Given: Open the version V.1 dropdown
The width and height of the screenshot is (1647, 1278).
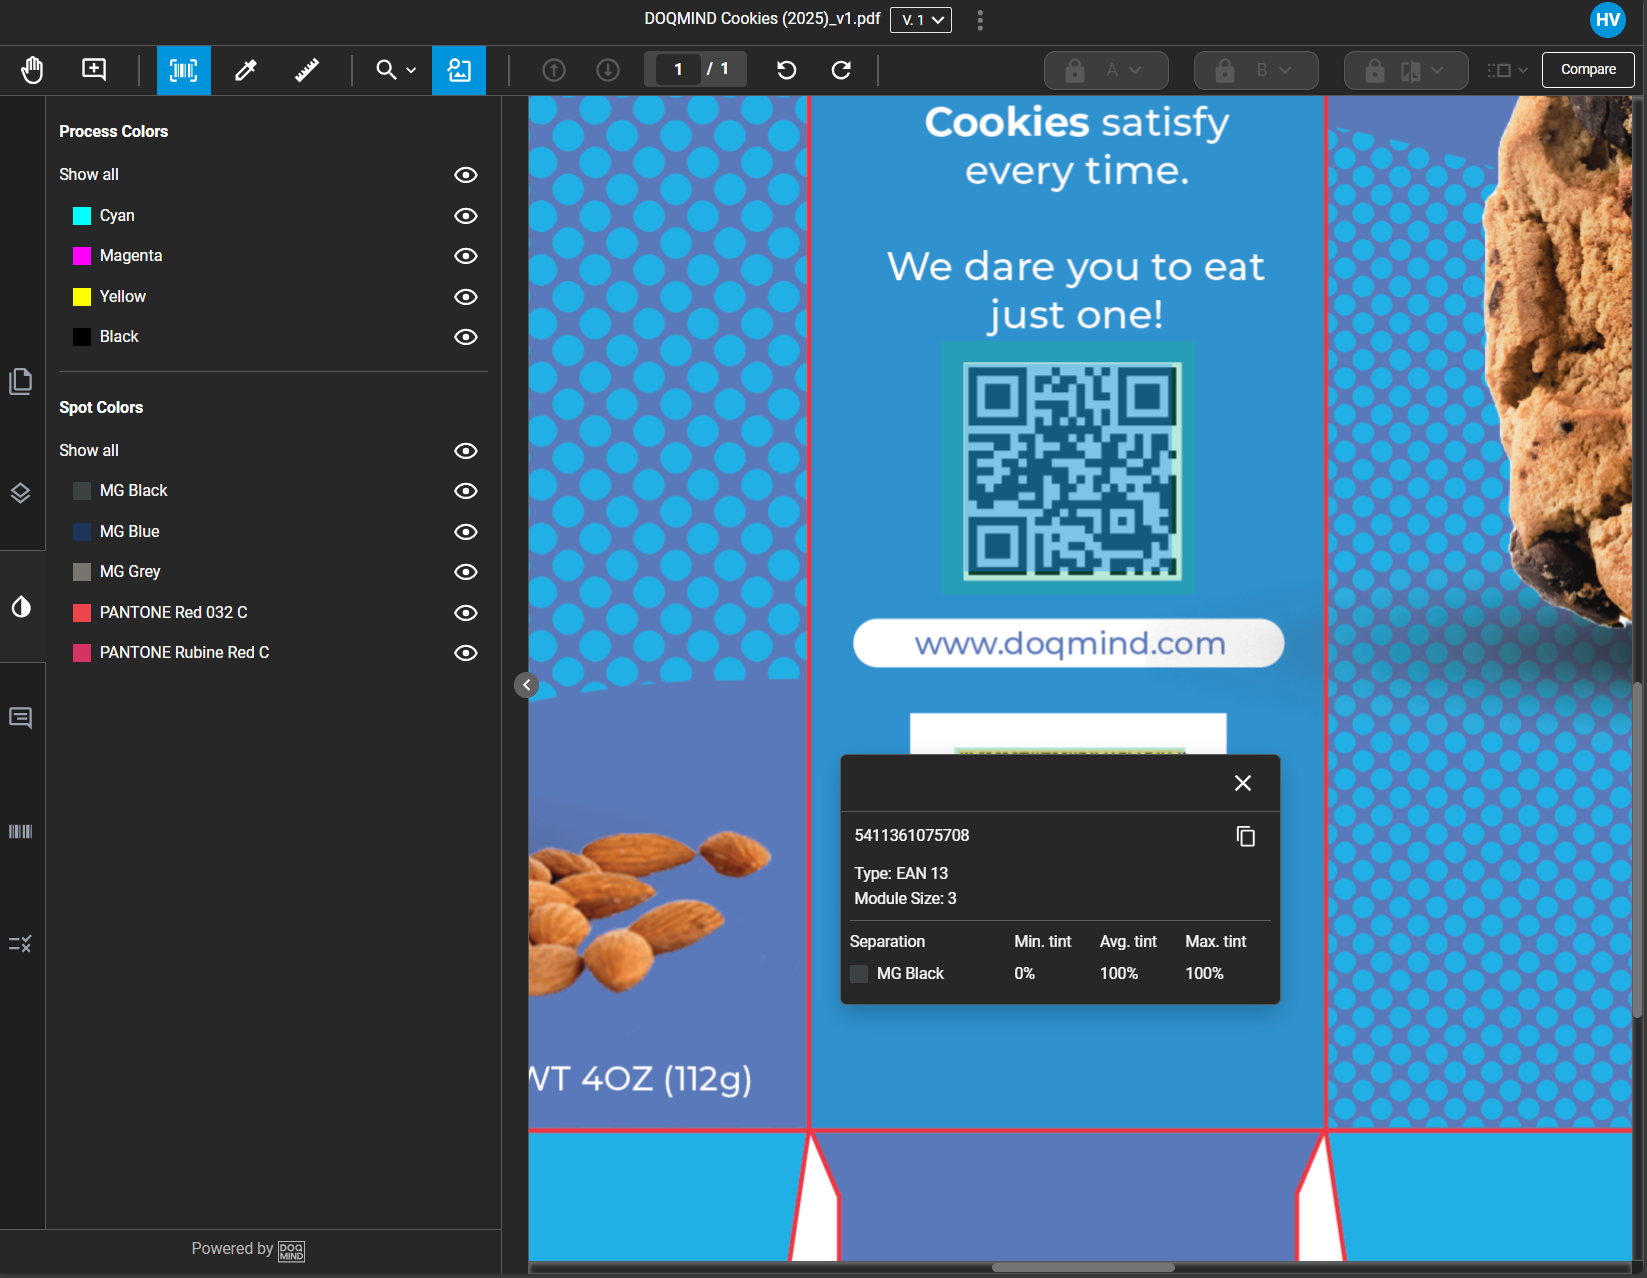Looking at the screenshot, I should (x=920, y=20).
